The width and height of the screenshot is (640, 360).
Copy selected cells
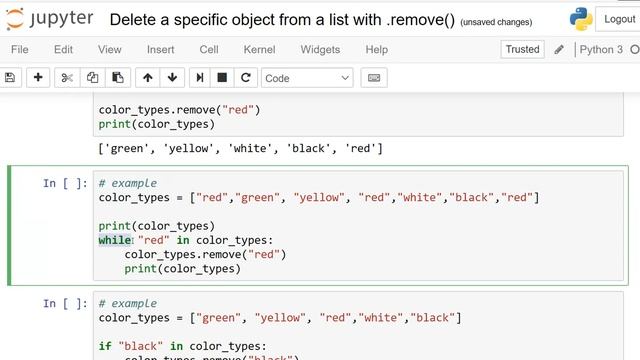tap(92, 78)
